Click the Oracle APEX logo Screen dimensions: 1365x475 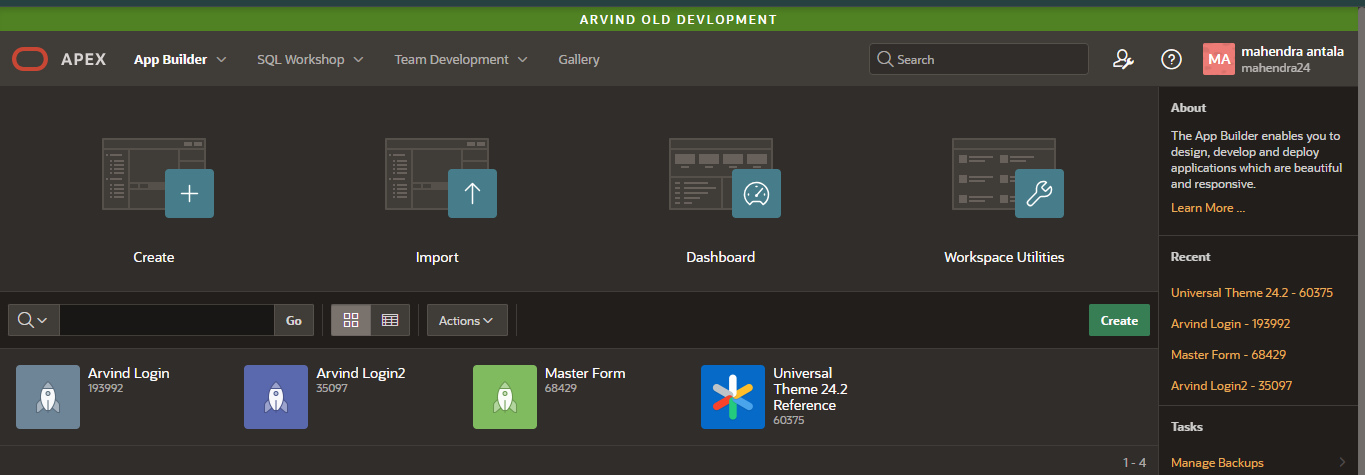tap(30, 60)
